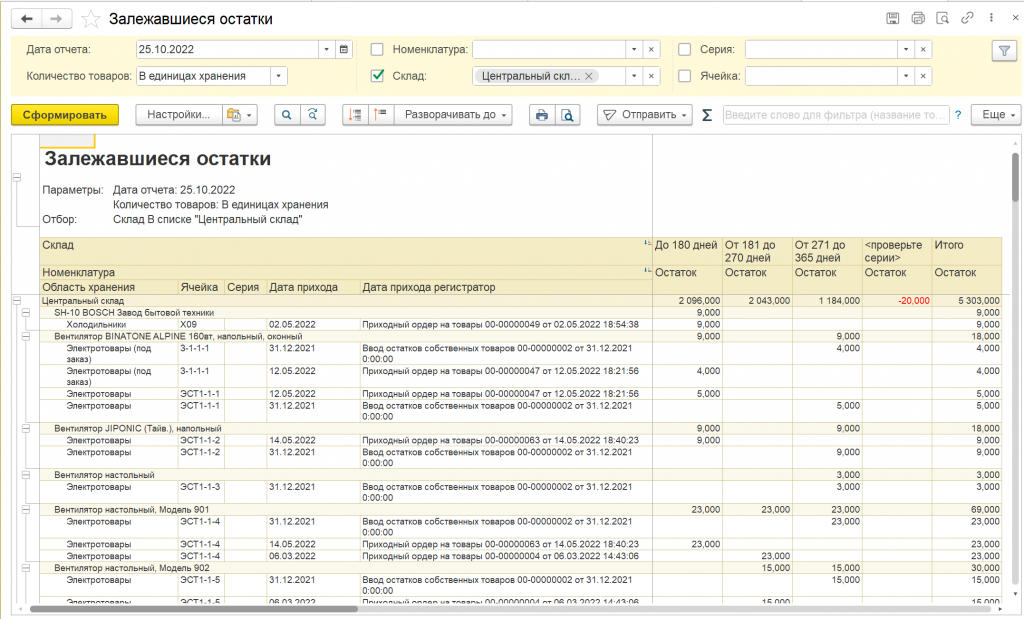Uncheck the Склад filter checkbox
The height and width of the screenshot is (619, 1024).
377,75
